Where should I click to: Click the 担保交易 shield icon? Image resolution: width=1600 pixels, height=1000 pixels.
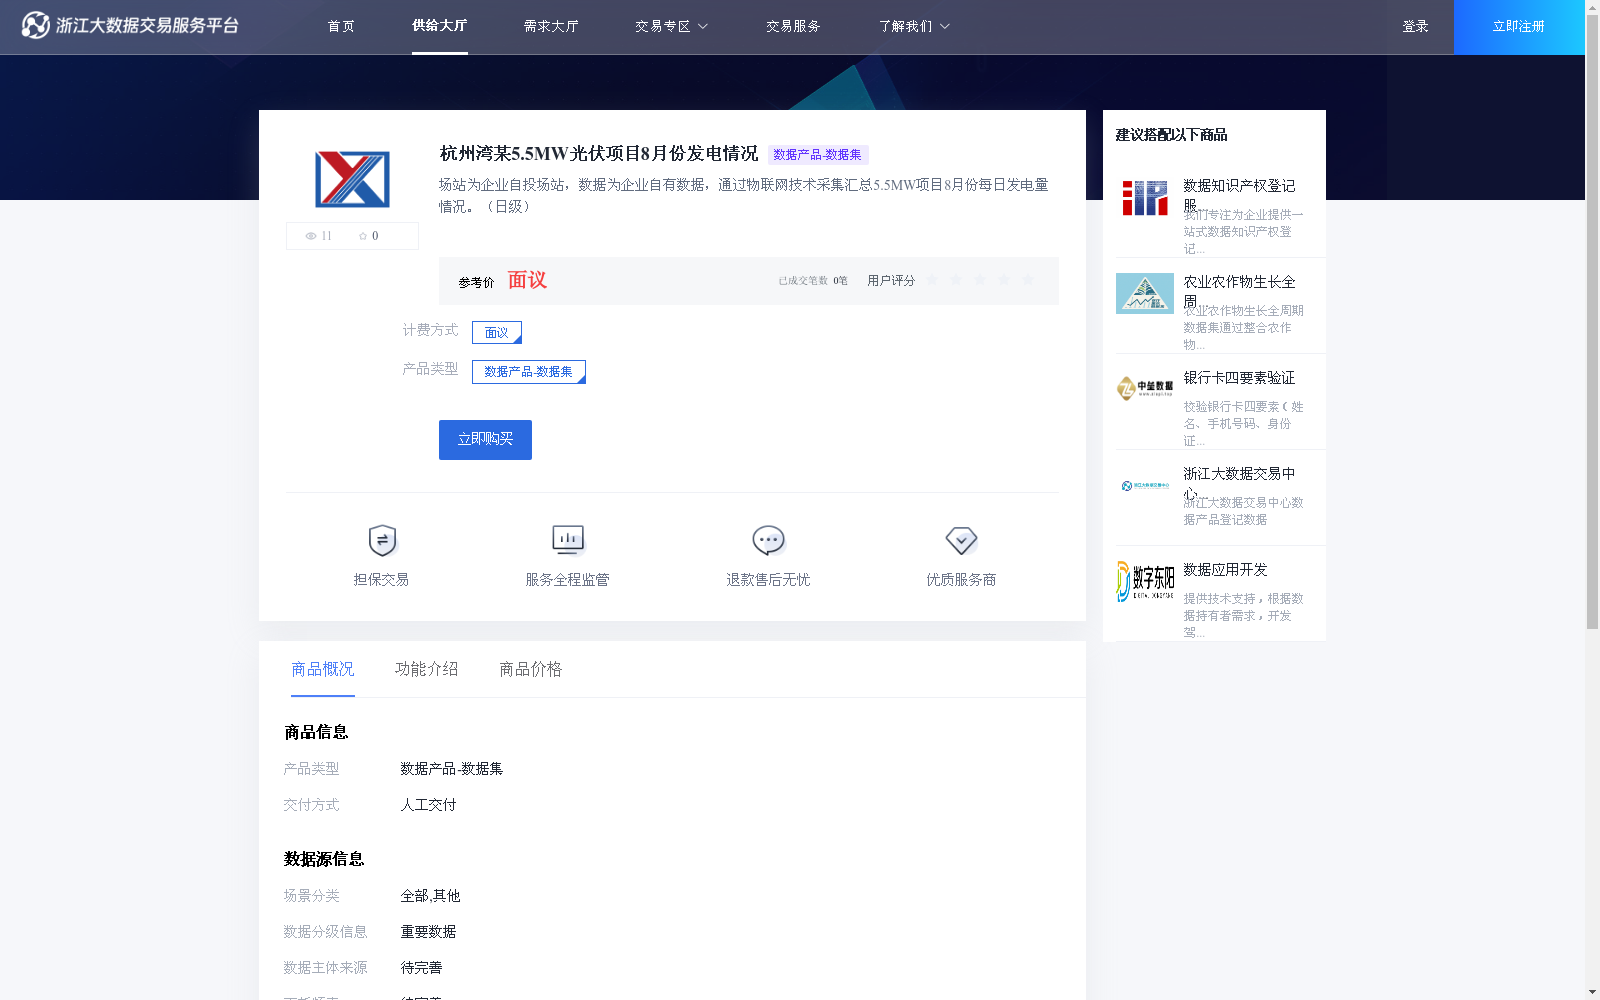(382, 540)
